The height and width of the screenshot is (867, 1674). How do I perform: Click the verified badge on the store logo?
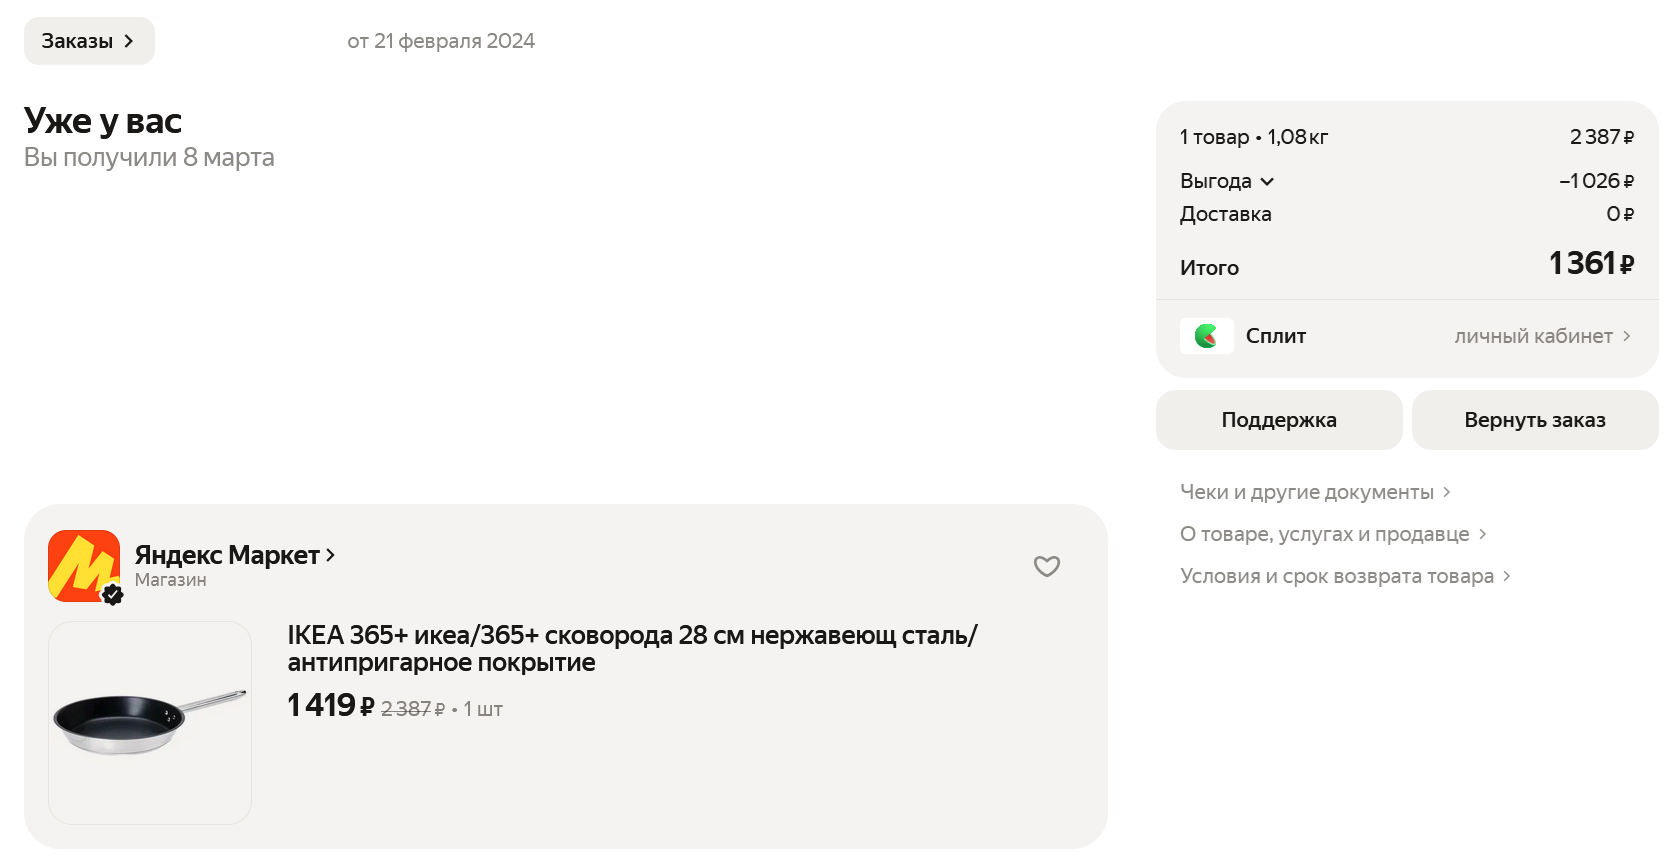click(113, 595)
